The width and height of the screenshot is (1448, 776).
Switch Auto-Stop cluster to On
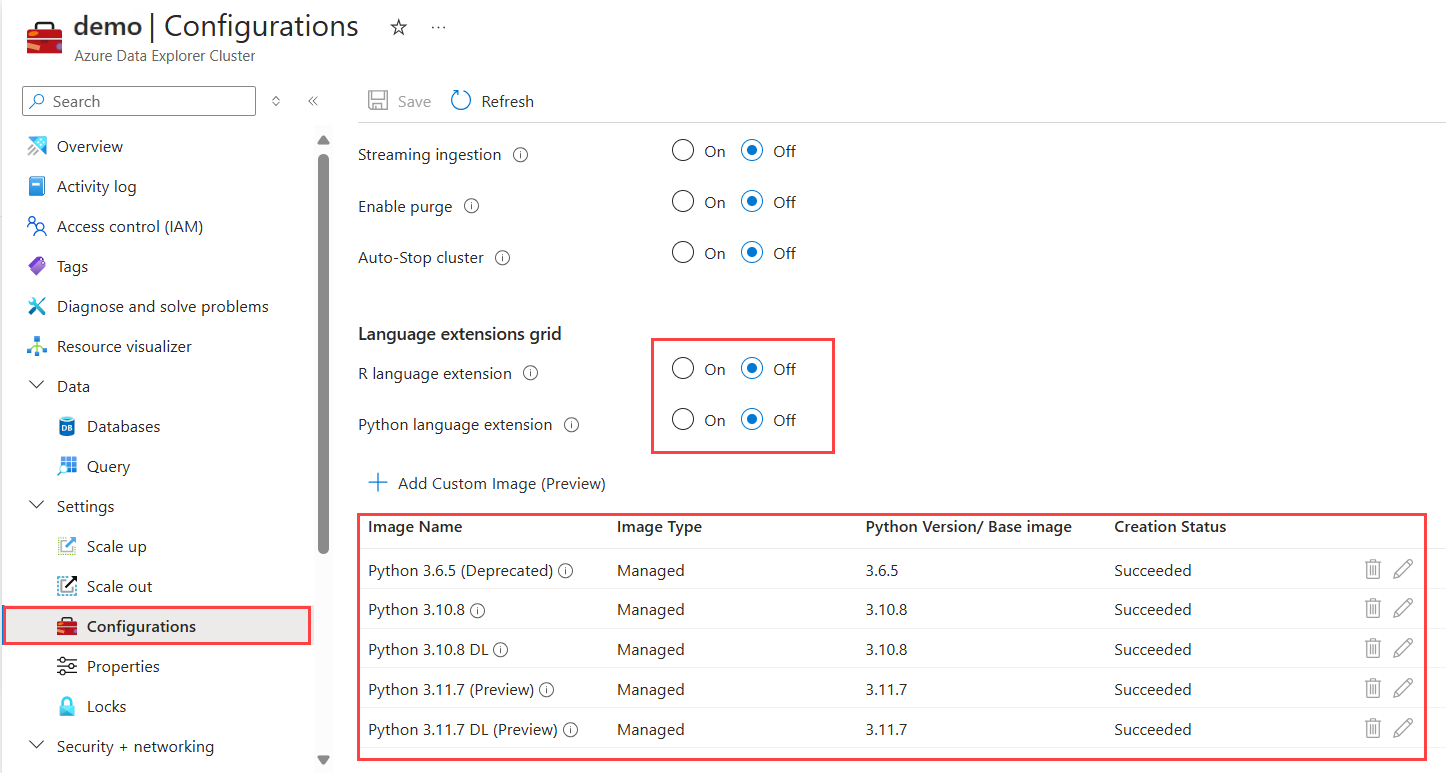[x=683, y=253]
